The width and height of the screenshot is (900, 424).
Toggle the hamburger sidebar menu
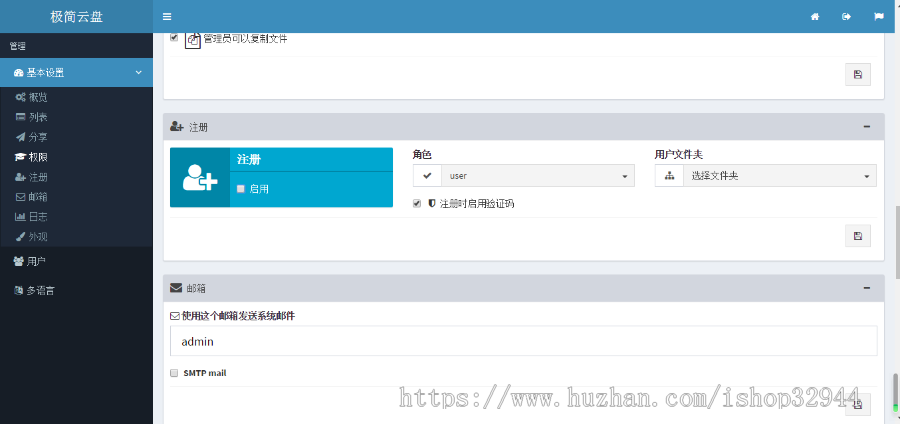pos(167,17)
